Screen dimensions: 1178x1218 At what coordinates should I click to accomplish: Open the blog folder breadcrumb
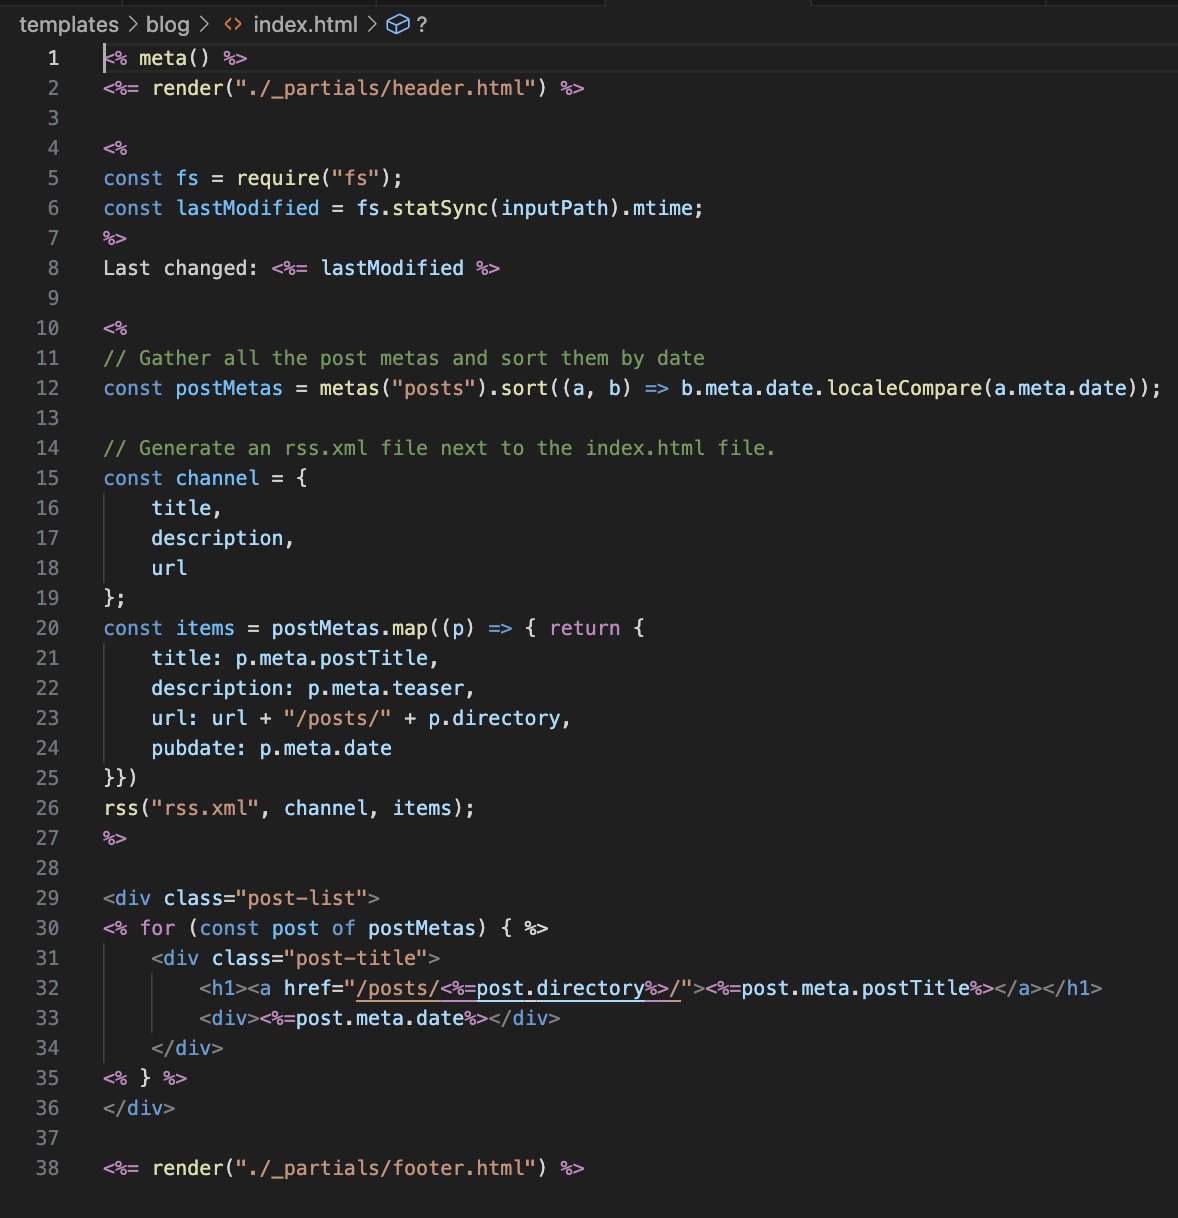[x=168, y=24]
